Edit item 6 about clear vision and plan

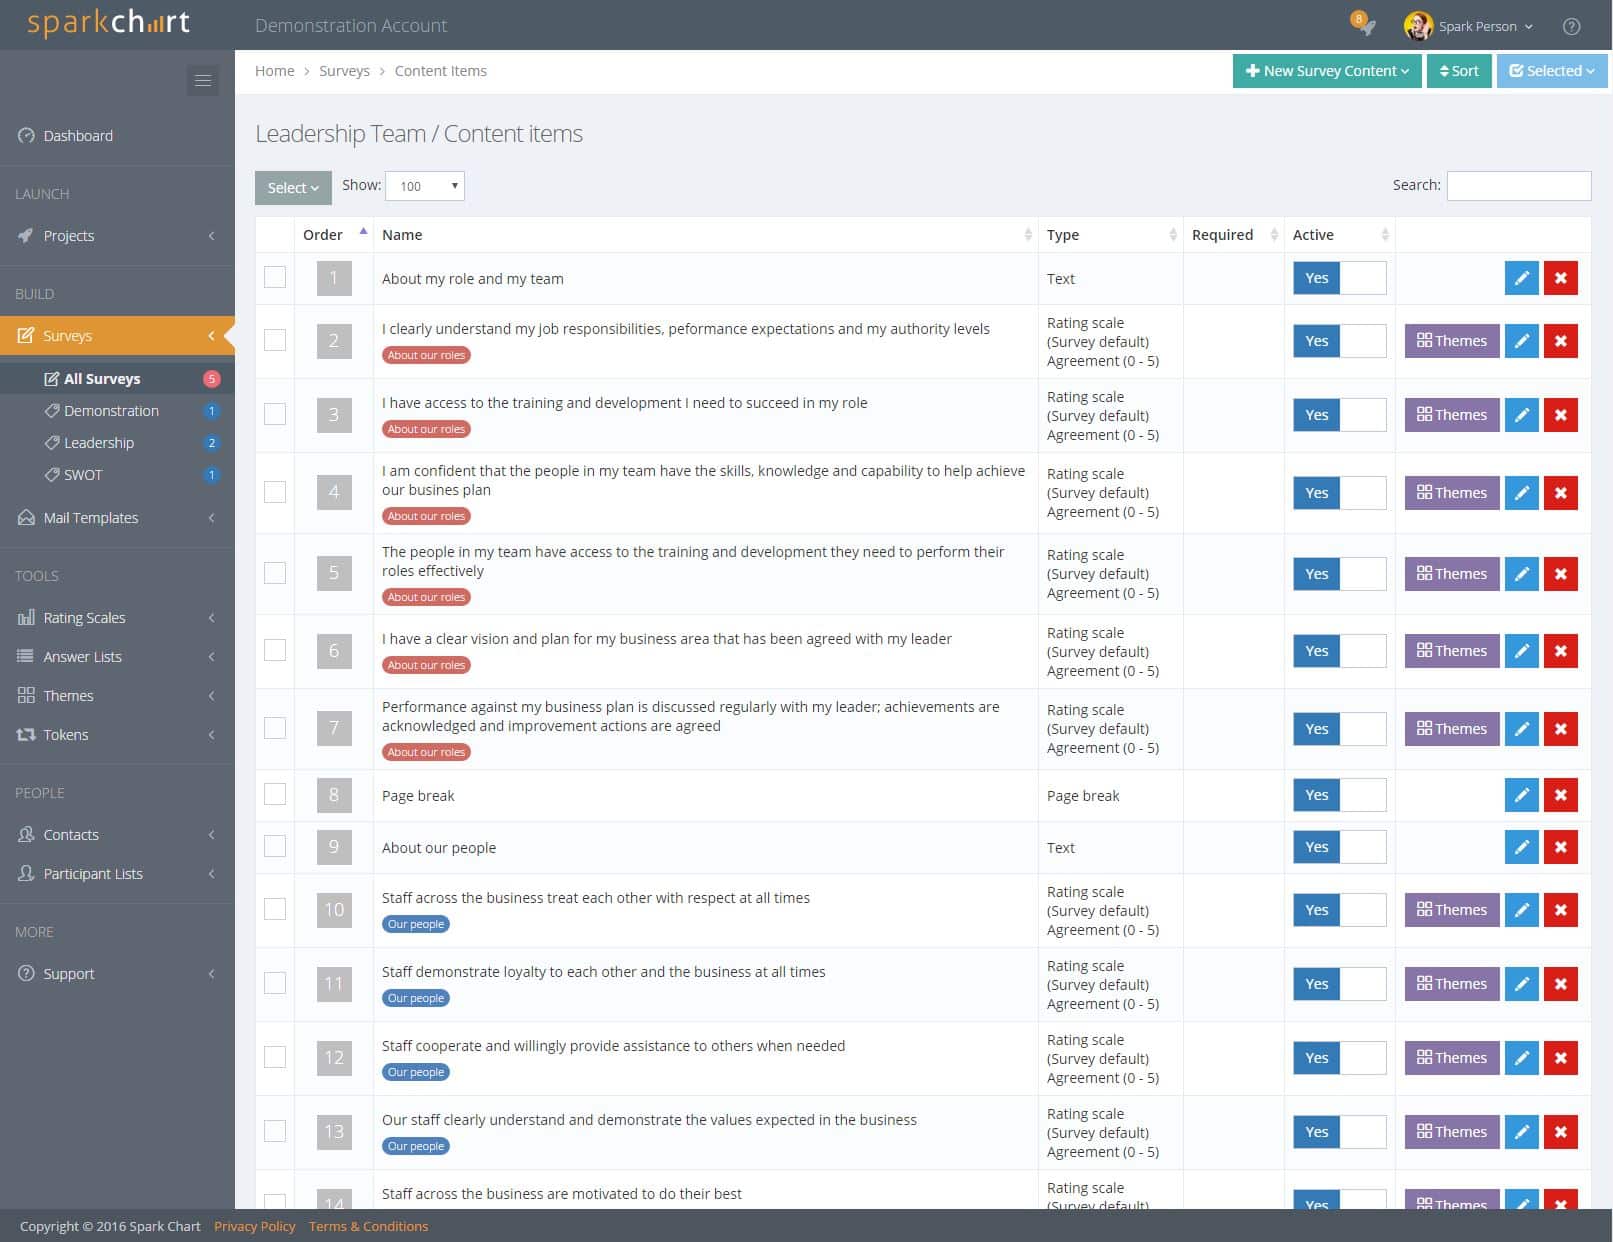pyautogui.click(x=1521, y=651)
